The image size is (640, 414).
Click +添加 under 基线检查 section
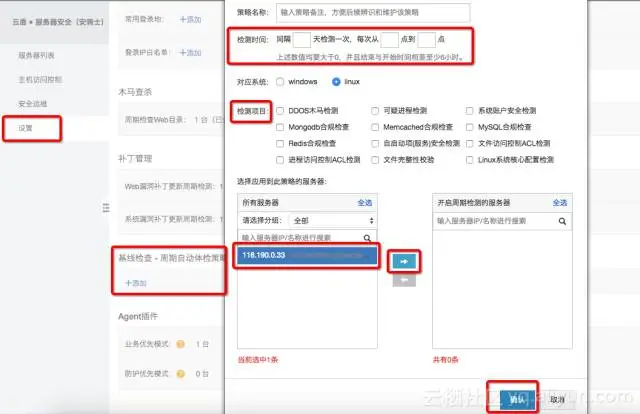click(136, 283)
